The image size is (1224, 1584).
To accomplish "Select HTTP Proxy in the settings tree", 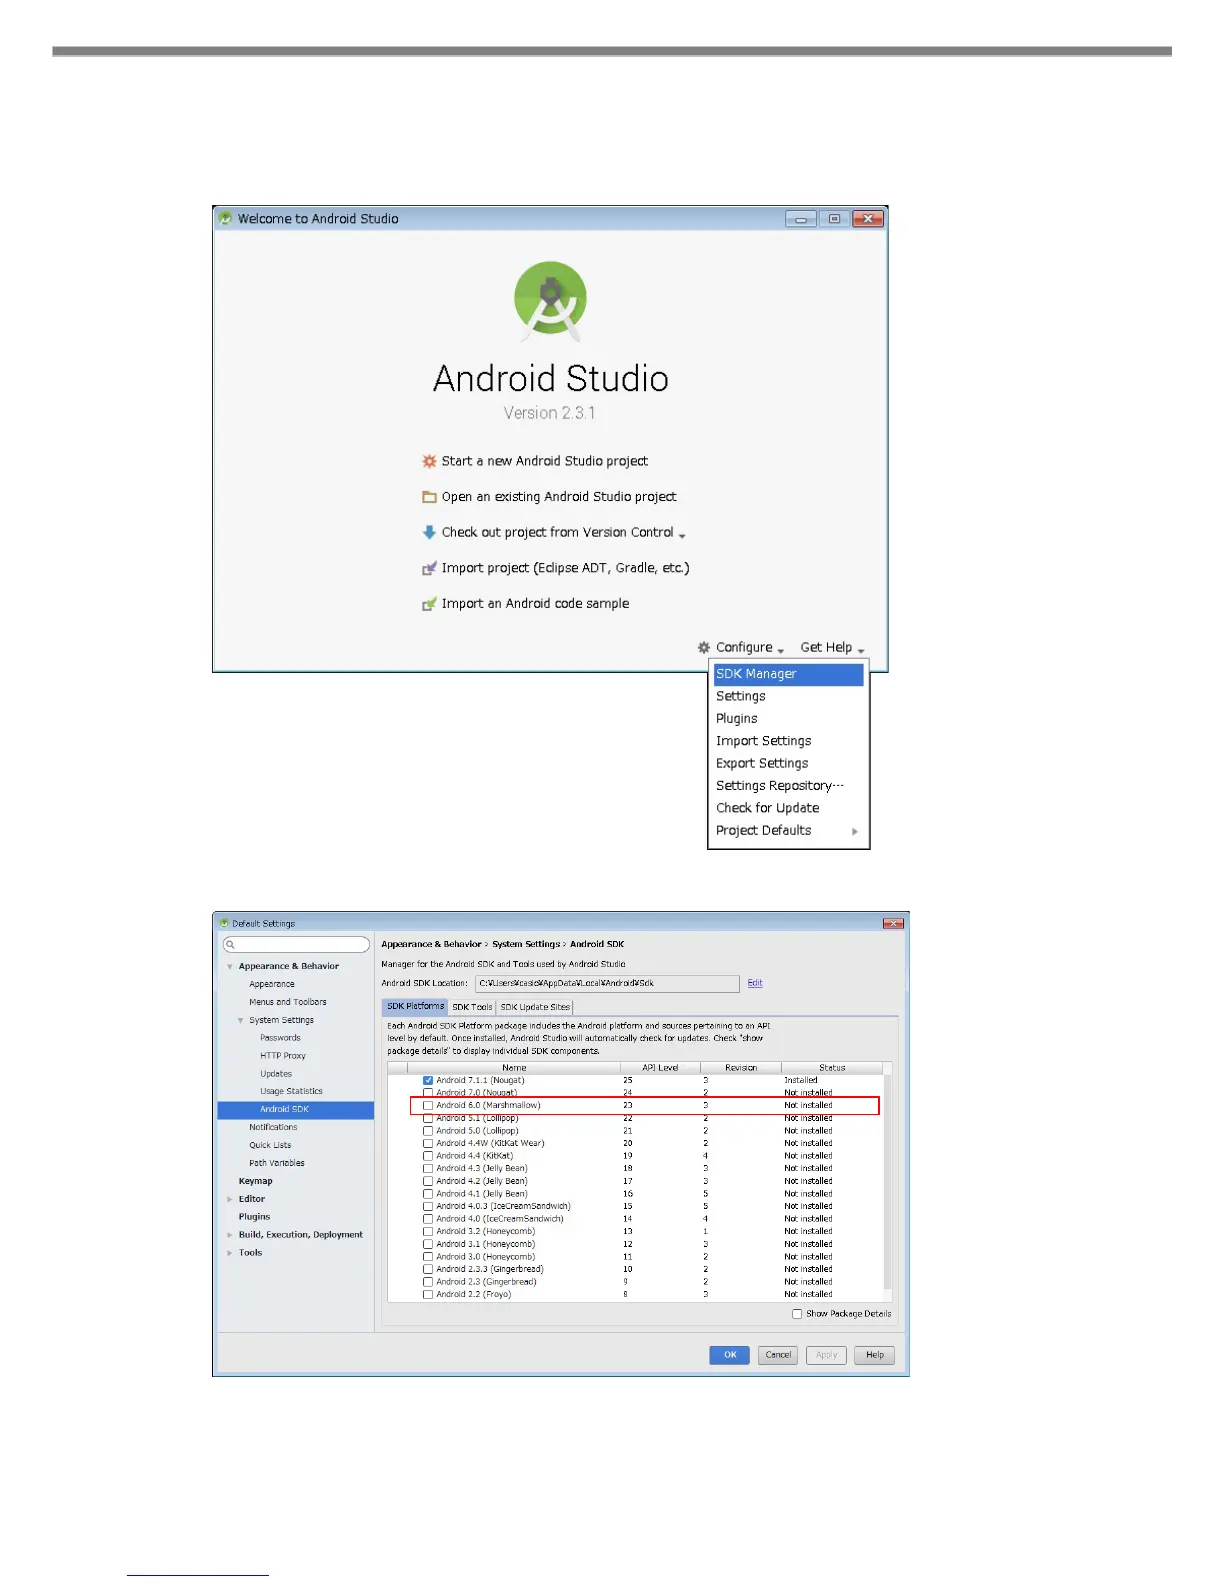I will (x=283, y=1056).
